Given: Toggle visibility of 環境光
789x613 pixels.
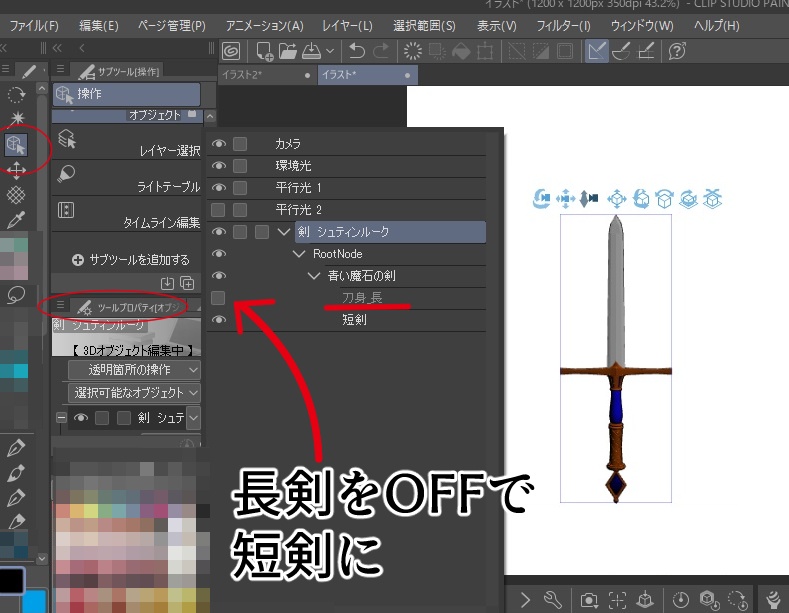Looking at the screenshot, I should (218, 166).
